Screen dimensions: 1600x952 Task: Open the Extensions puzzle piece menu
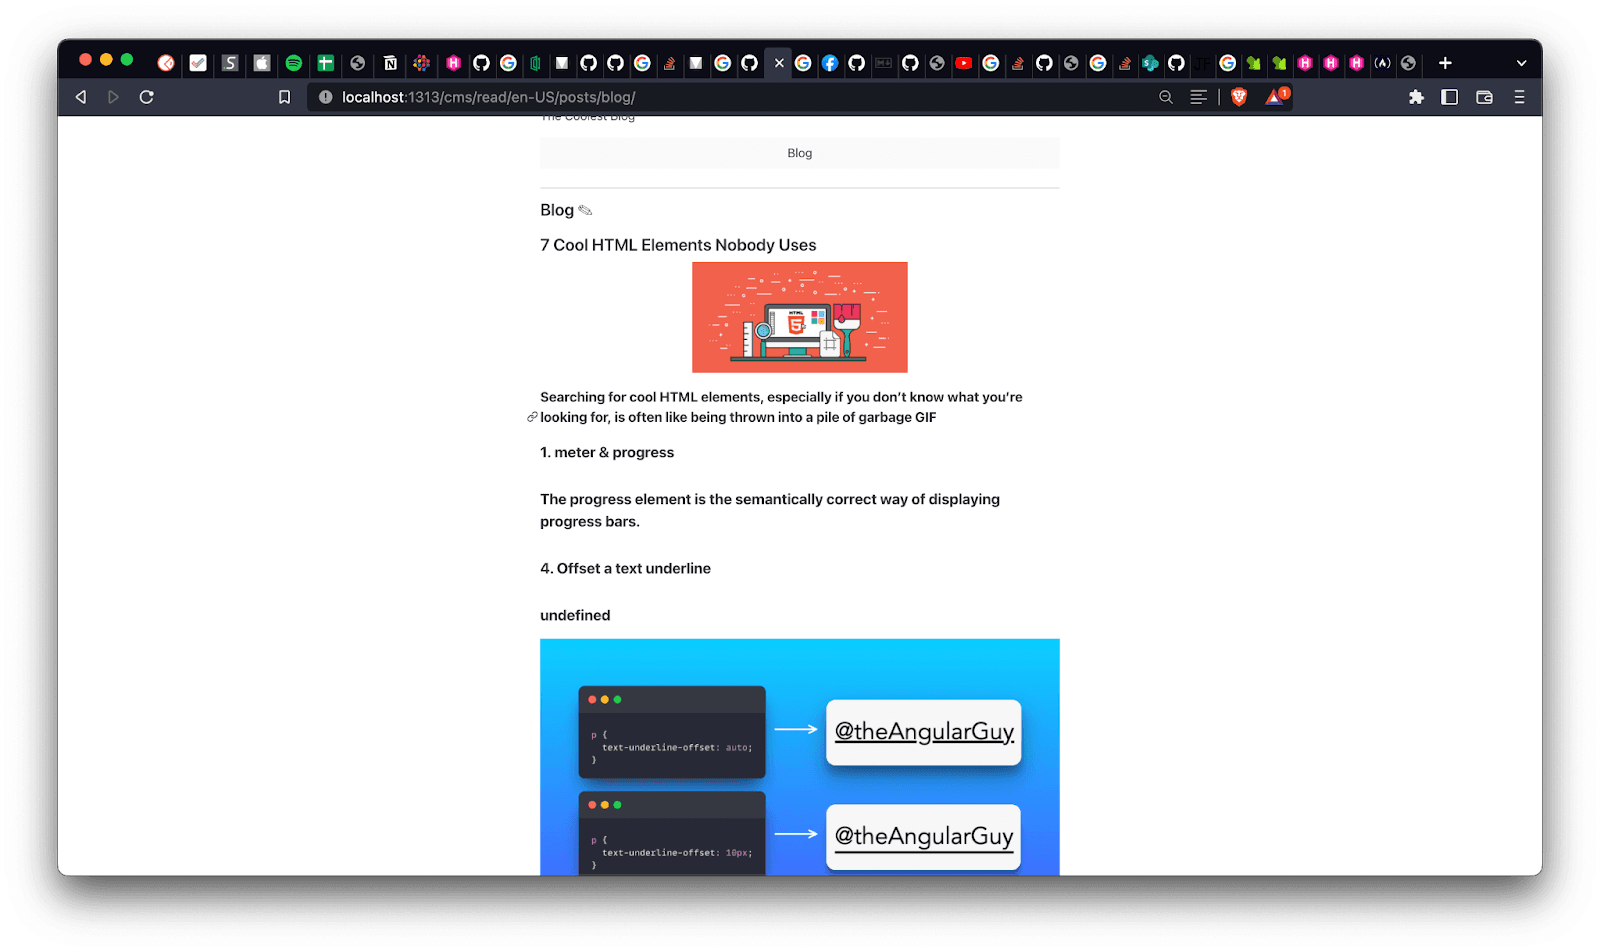(x=1416, y=97)
